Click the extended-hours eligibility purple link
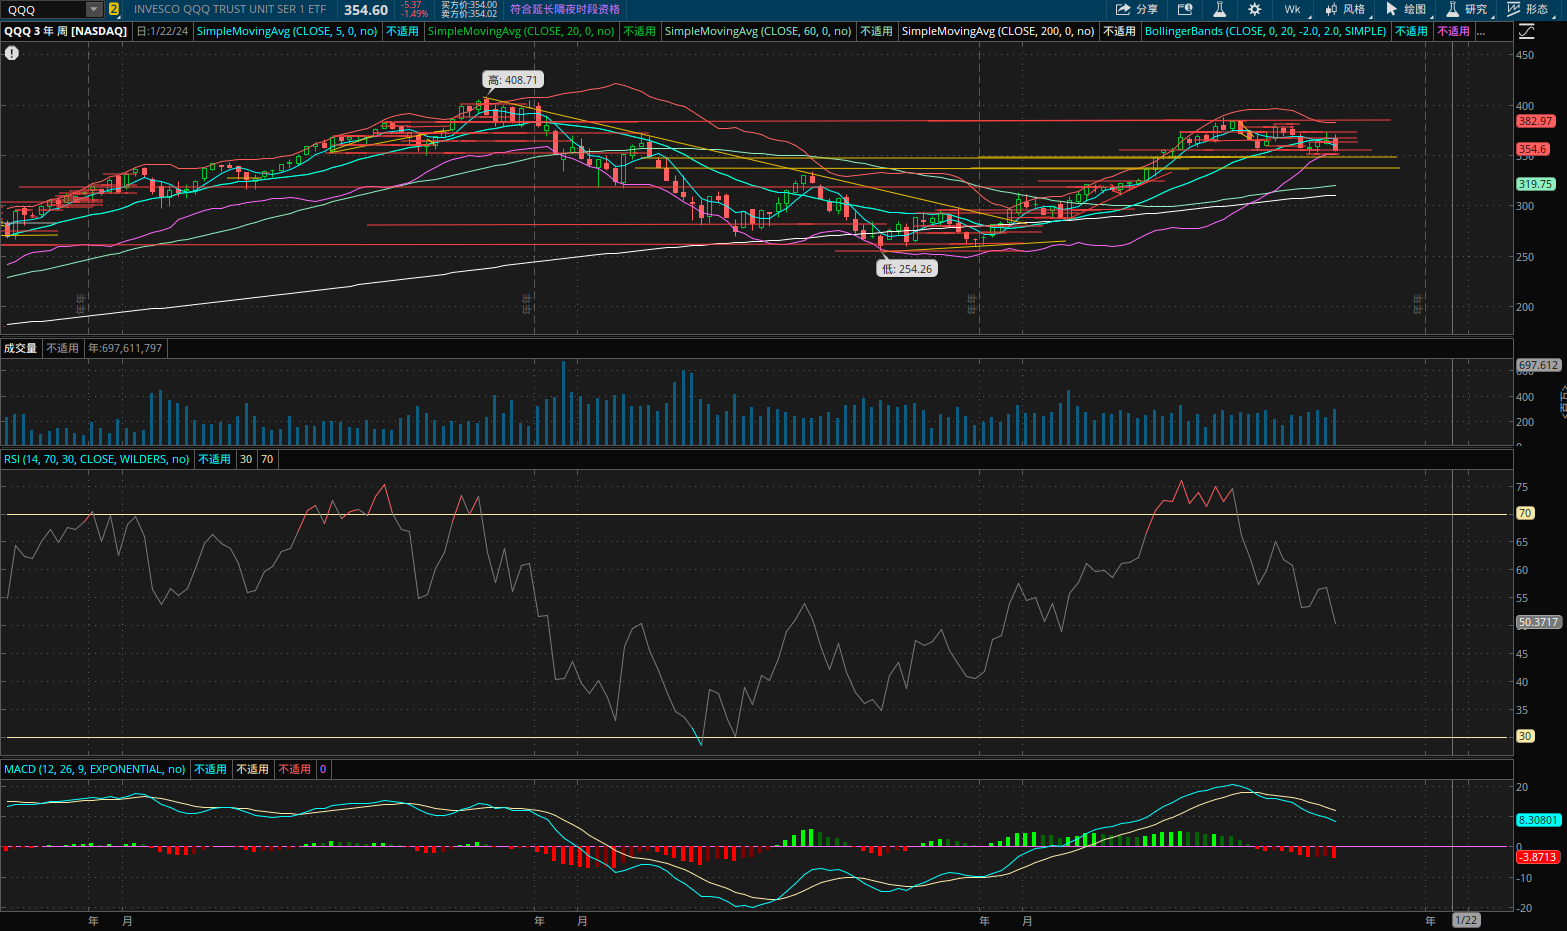Screen dimensions: 1567x931 564,9
